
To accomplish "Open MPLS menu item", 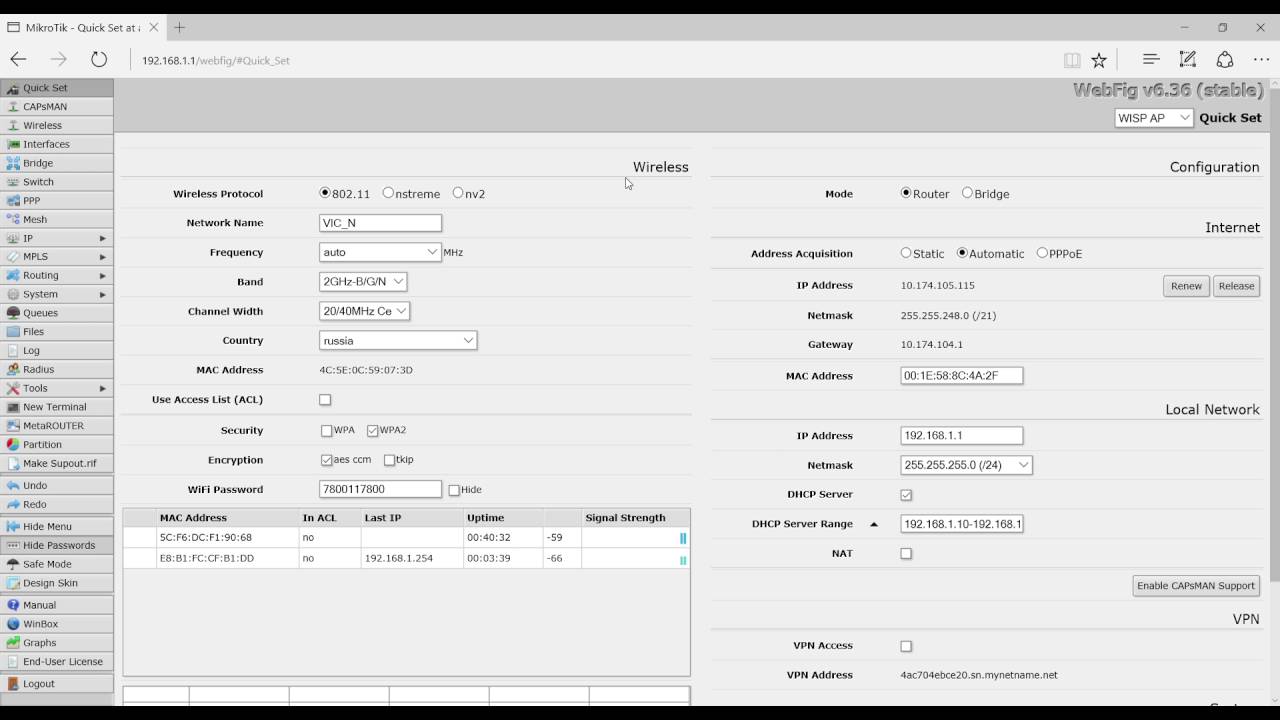I will point(57,257).
